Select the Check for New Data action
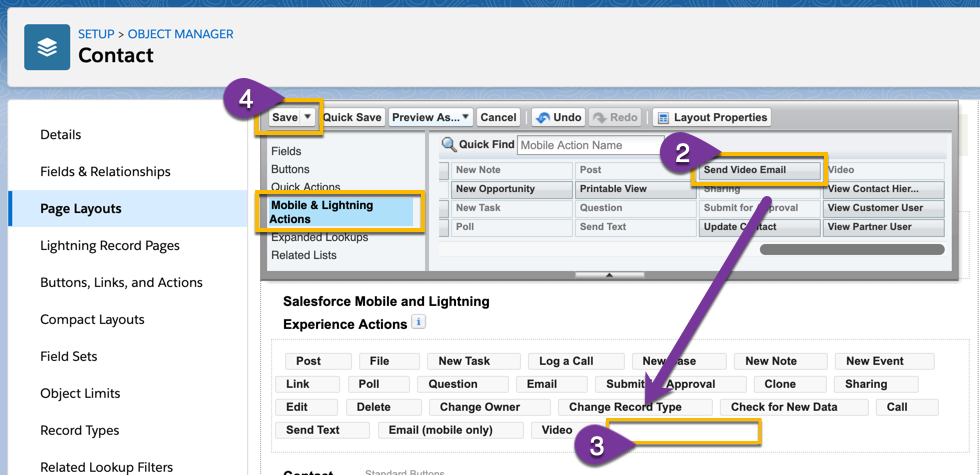Screen dimensions: 980x475 [x=794, y=408]
